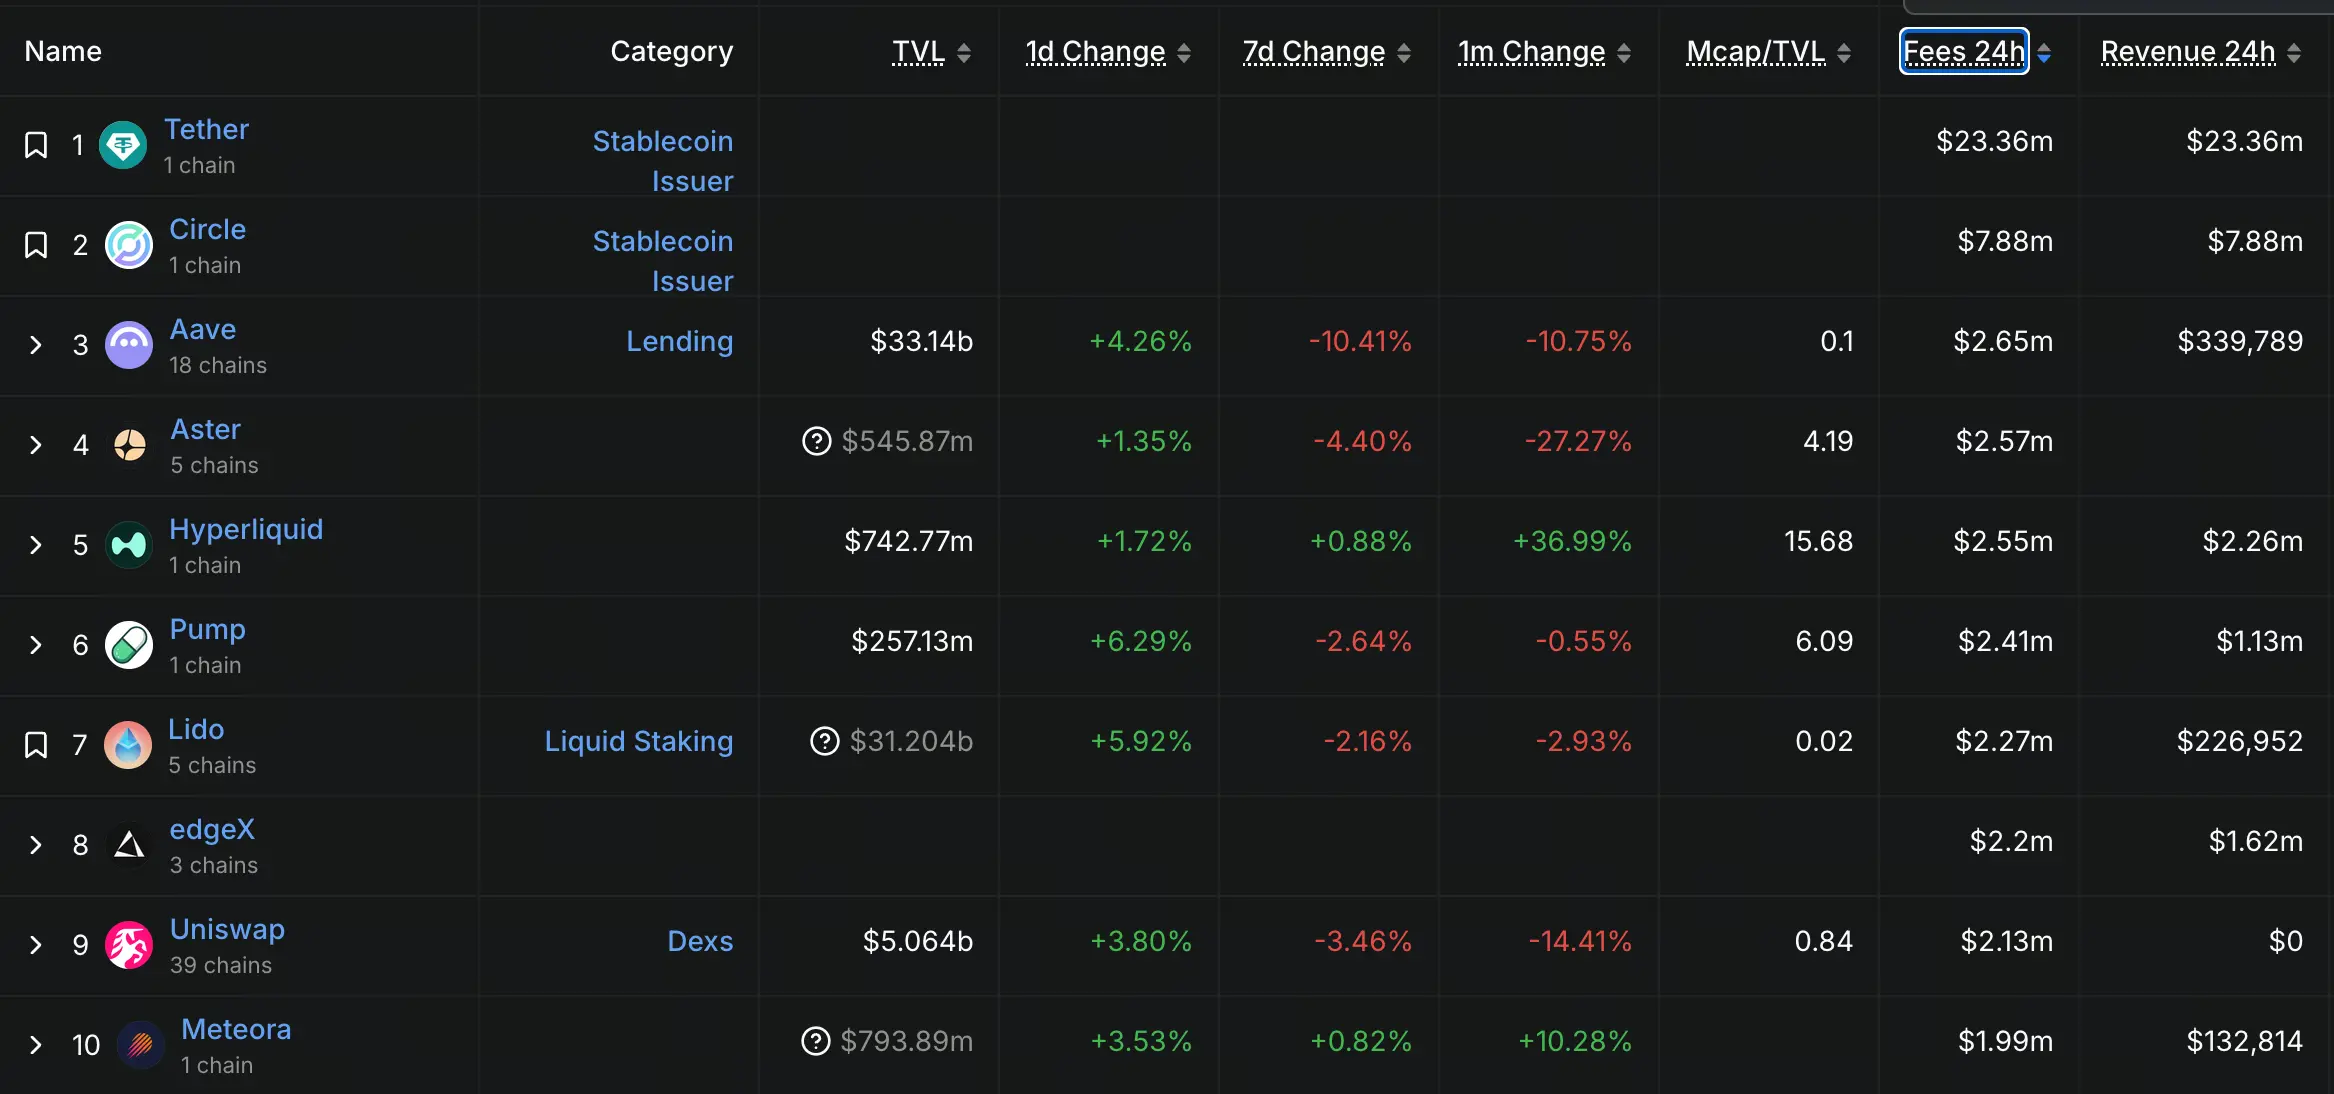This screenshot has height=1094, width=2334.
Task: Bookmark the Lido protocol row
Action: [36, 745]
